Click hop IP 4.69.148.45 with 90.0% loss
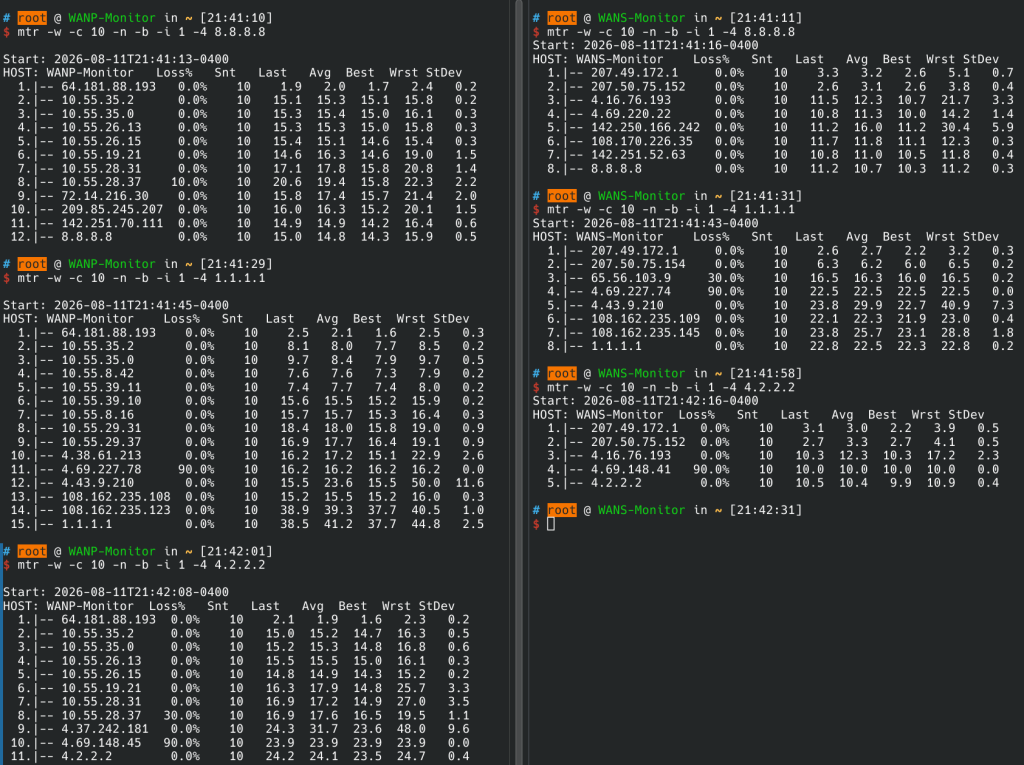The width and height of the screenshot is (1024, 765). (101, 743)
